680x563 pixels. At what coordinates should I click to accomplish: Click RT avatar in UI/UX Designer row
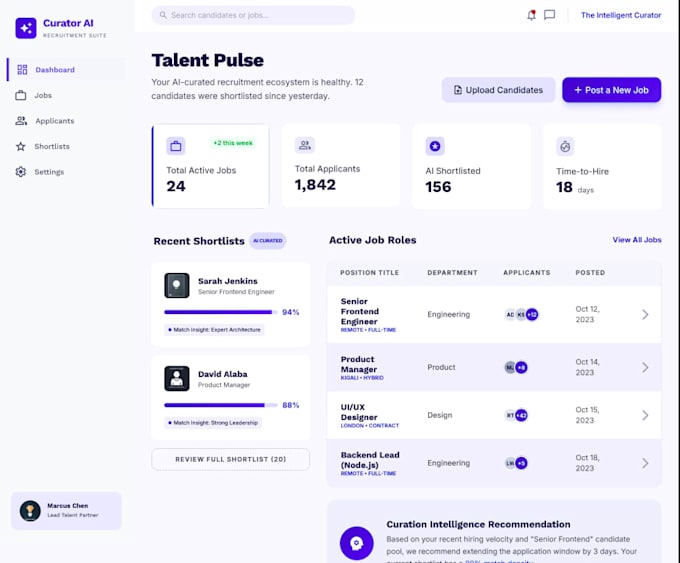pos(510,416)
